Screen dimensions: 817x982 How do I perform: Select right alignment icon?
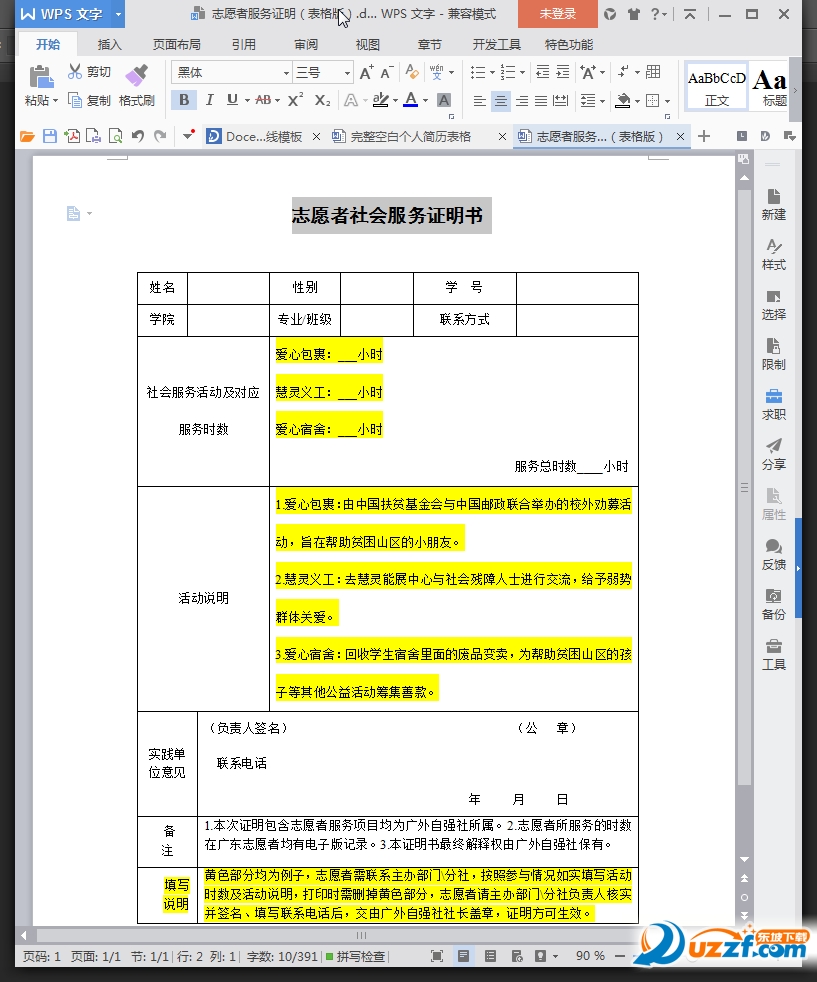point(522,100)
